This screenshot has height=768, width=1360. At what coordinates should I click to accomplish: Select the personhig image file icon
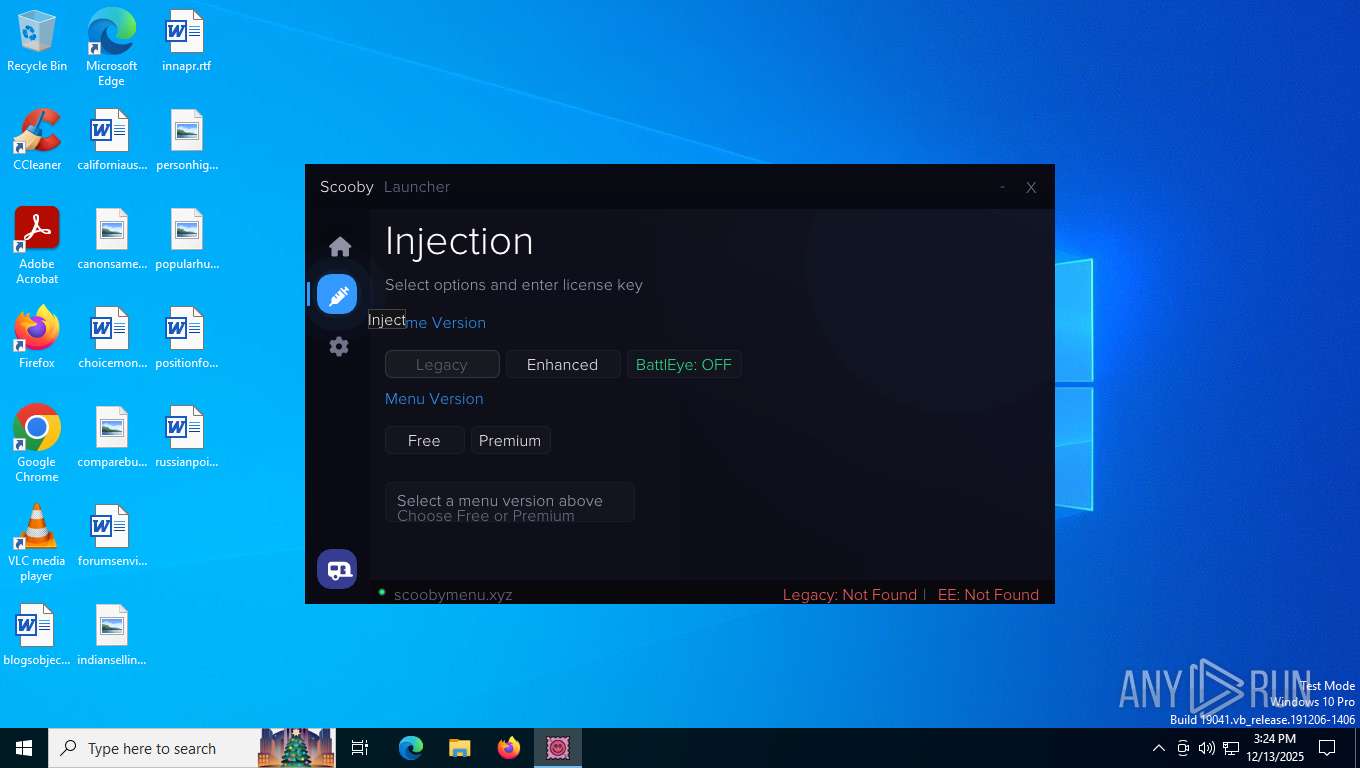point(186,140)
